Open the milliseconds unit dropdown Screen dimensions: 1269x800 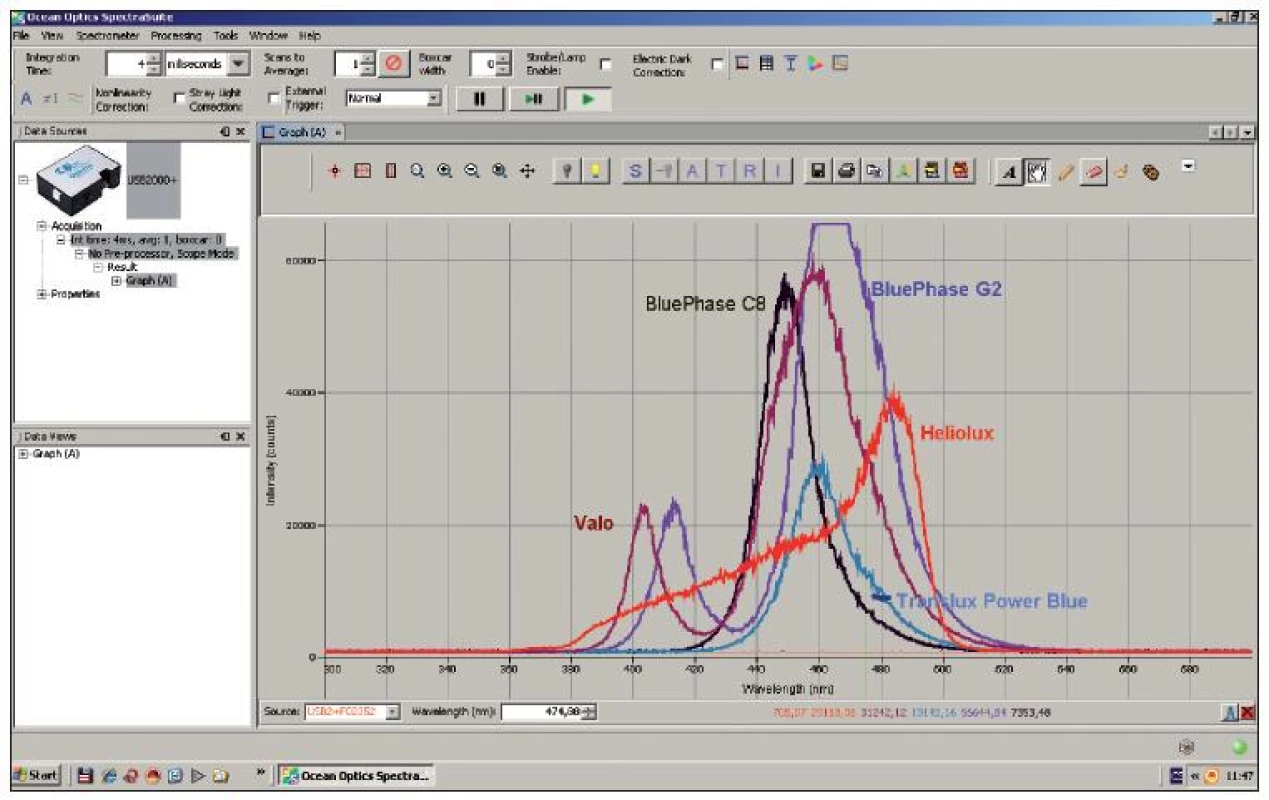pos(237,64)
